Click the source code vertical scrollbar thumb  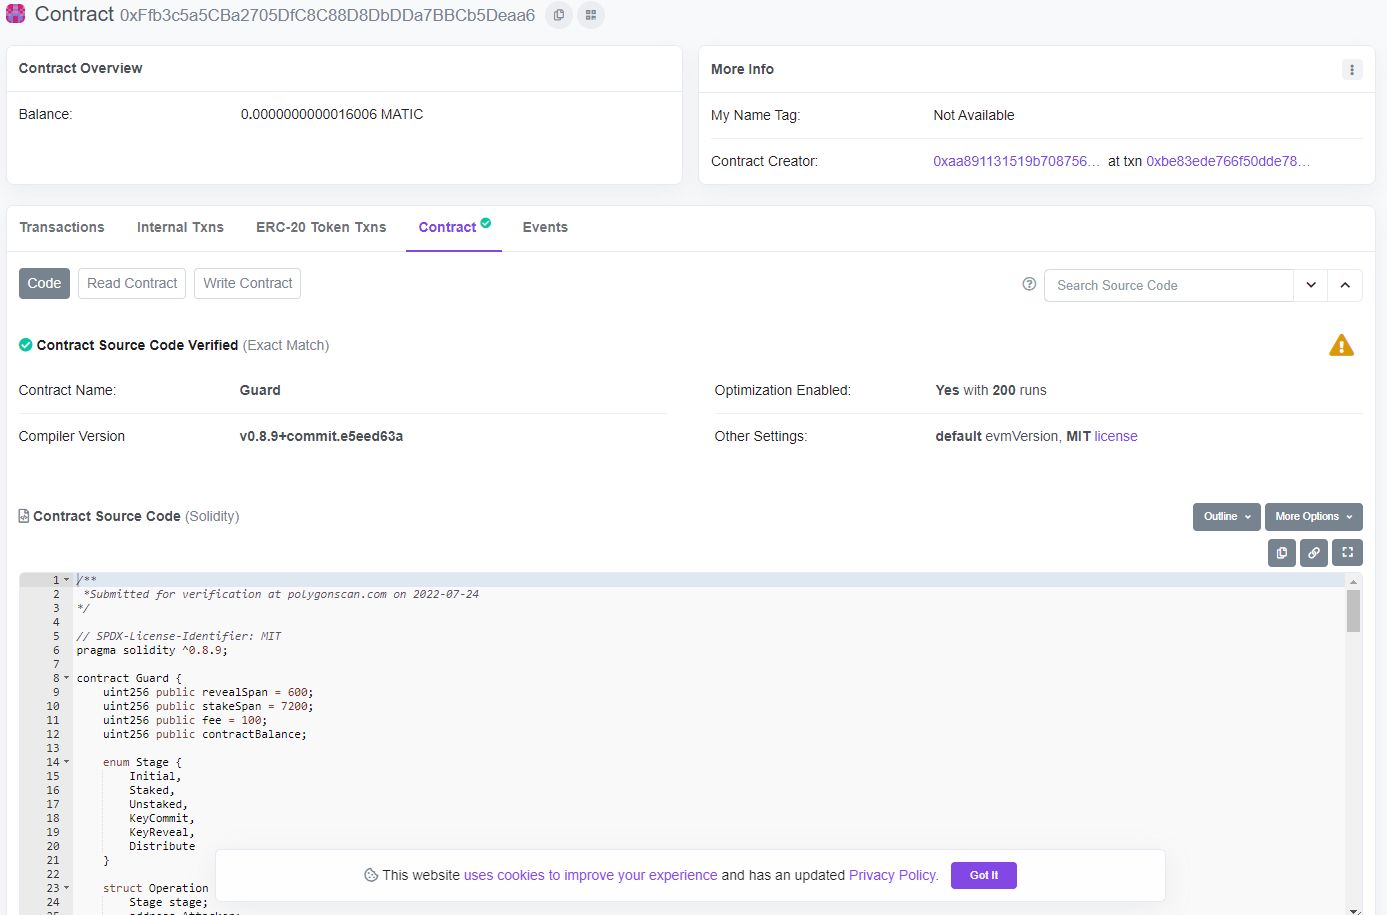(1353, 611)
